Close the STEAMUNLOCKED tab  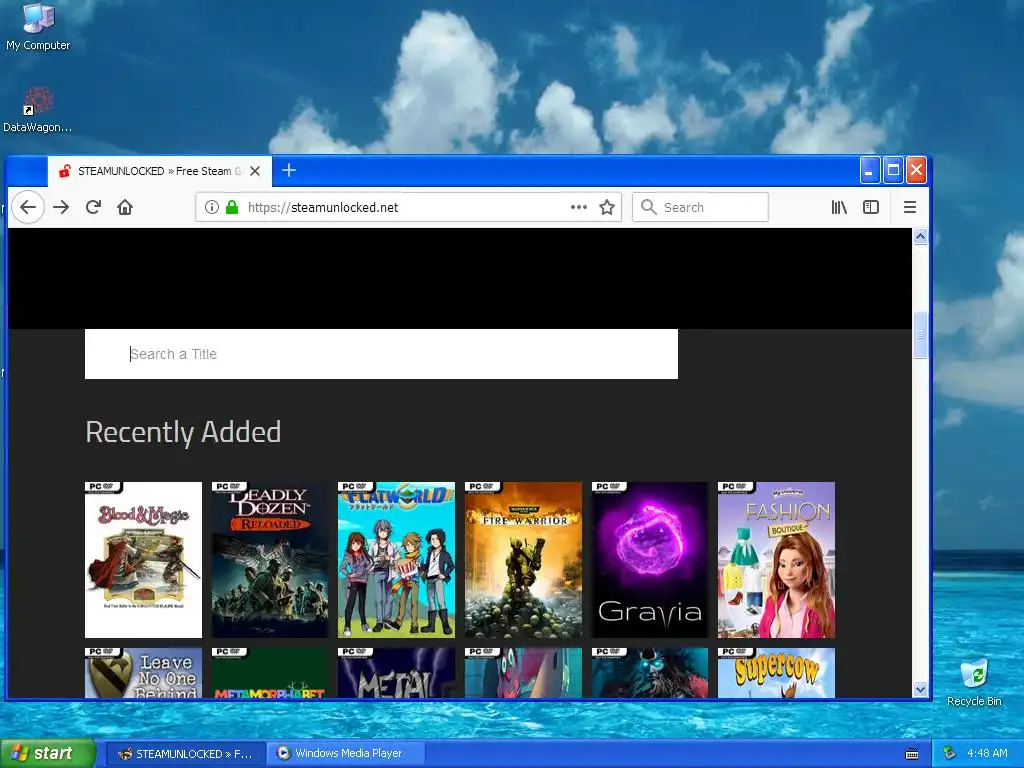255,171
